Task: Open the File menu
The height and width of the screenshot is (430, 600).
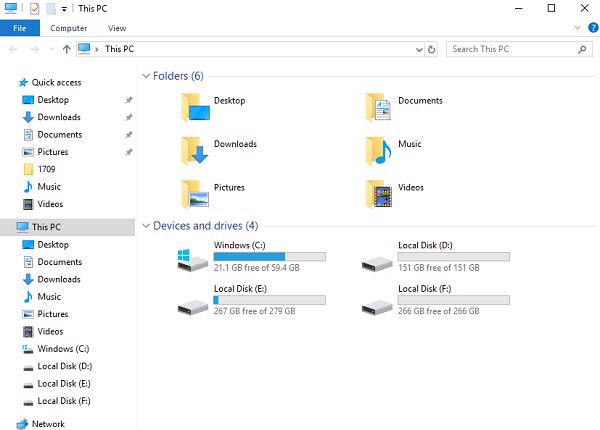Action: [20, 28]
